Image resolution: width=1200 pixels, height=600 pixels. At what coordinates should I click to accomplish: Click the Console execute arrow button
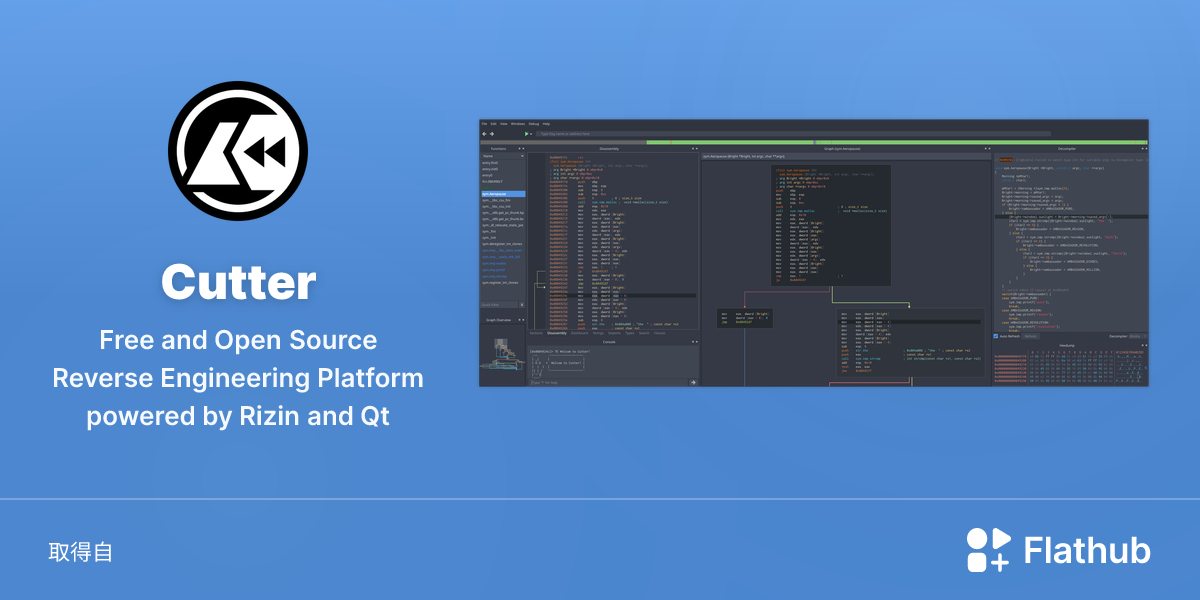pyautogui.click(x=693, y=382)
